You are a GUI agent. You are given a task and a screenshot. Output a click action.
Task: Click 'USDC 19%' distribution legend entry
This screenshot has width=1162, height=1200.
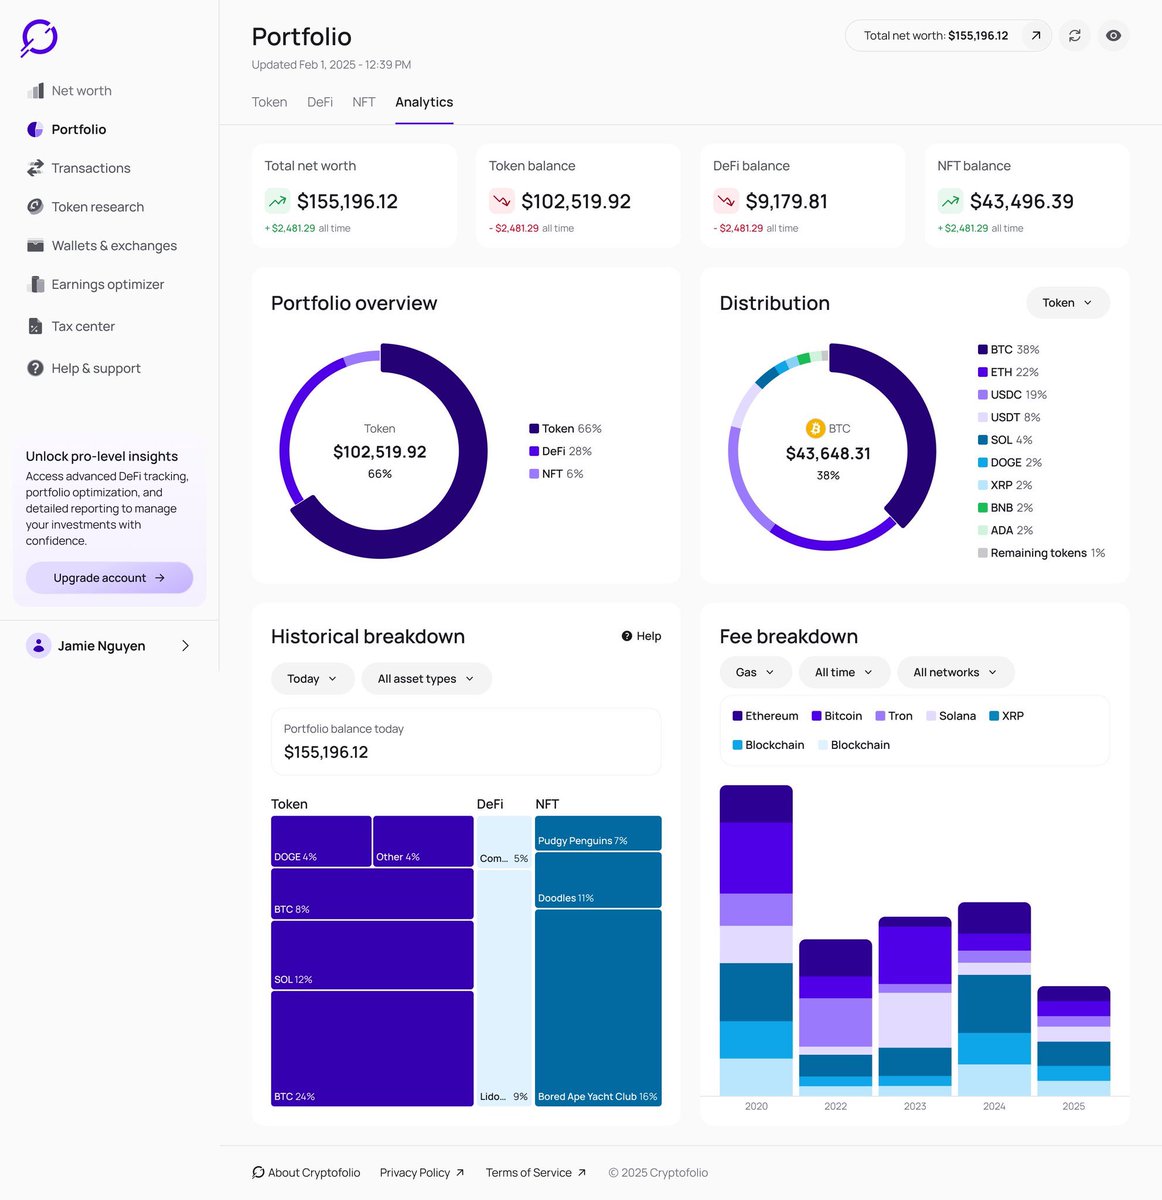point(1012,395)
